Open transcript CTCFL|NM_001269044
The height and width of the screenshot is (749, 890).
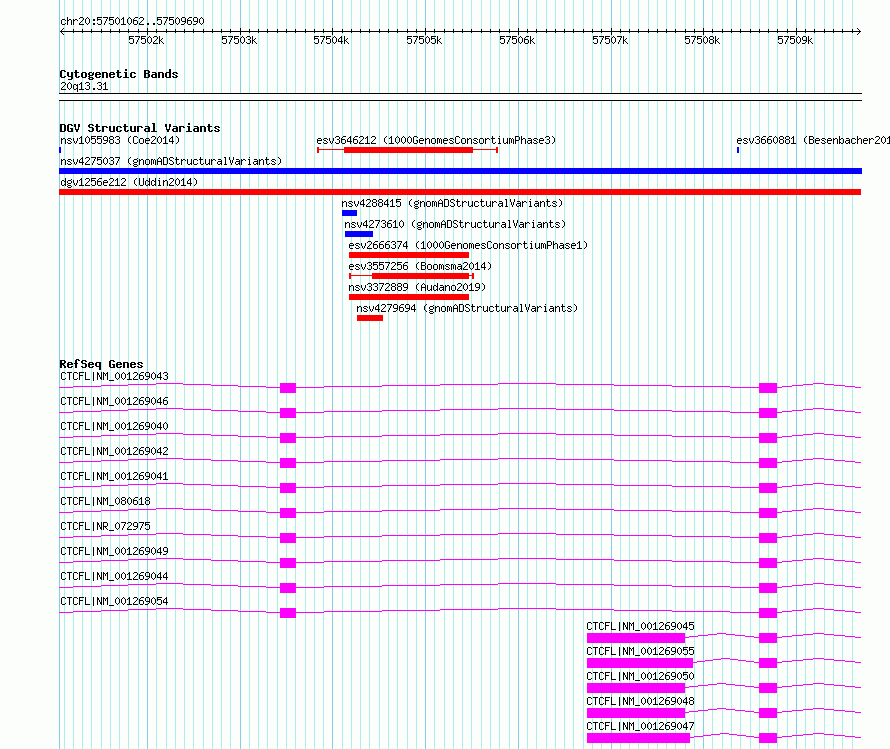click(x=114, y=576)
